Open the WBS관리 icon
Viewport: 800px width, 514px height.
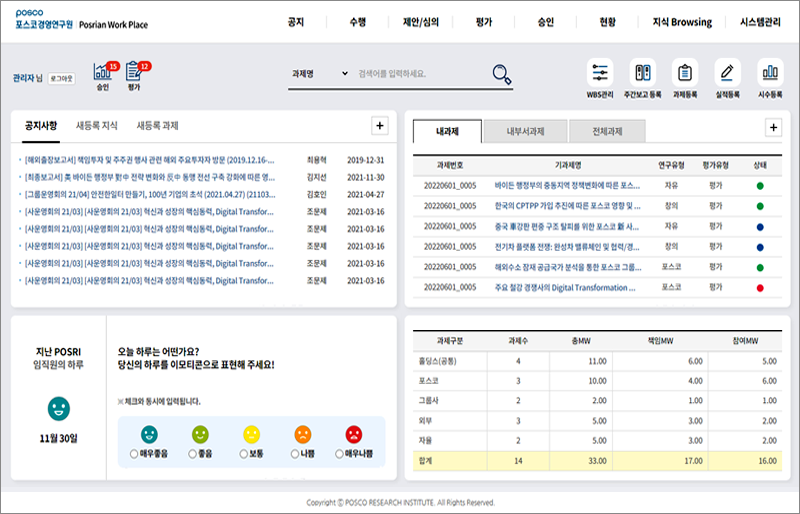[x=600, y=73]
